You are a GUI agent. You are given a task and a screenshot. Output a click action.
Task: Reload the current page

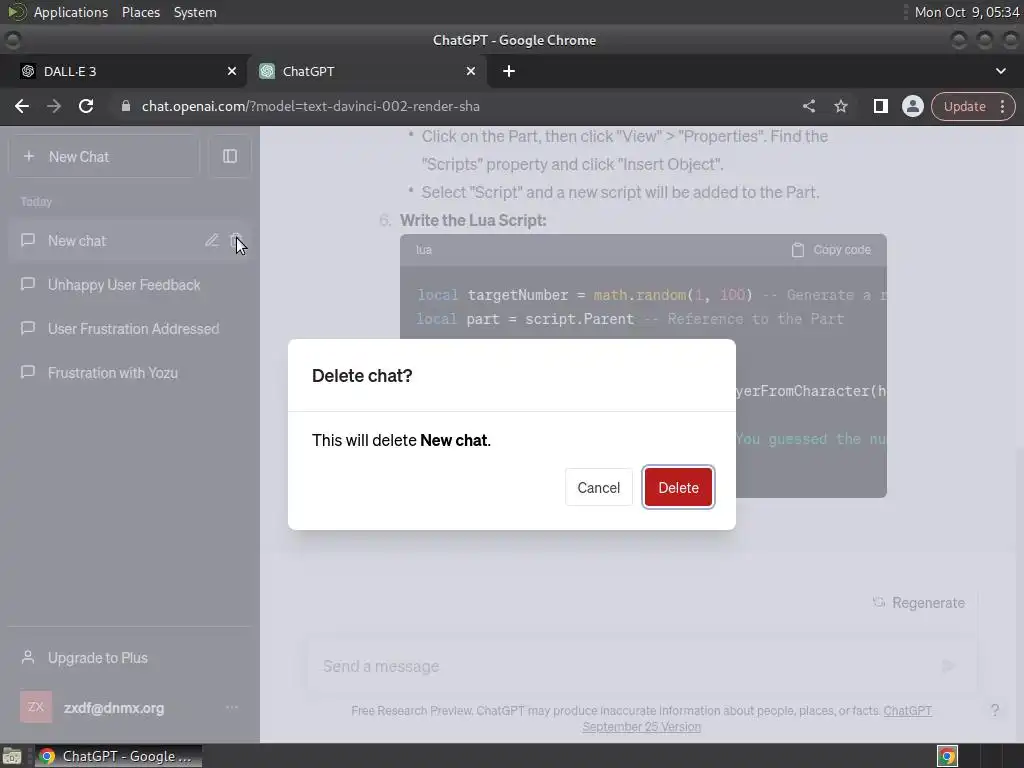[86, 106]
